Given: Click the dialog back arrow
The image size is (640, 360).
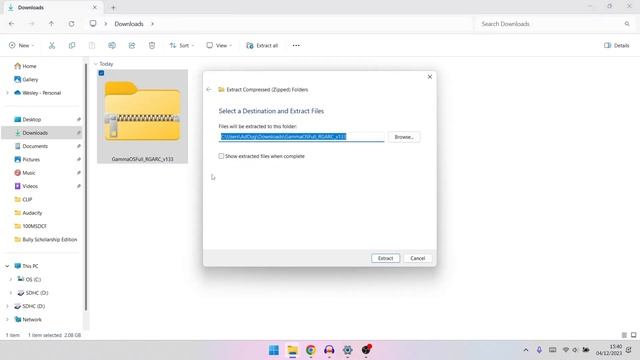Looking at the screenshot, I should [209, 89].
